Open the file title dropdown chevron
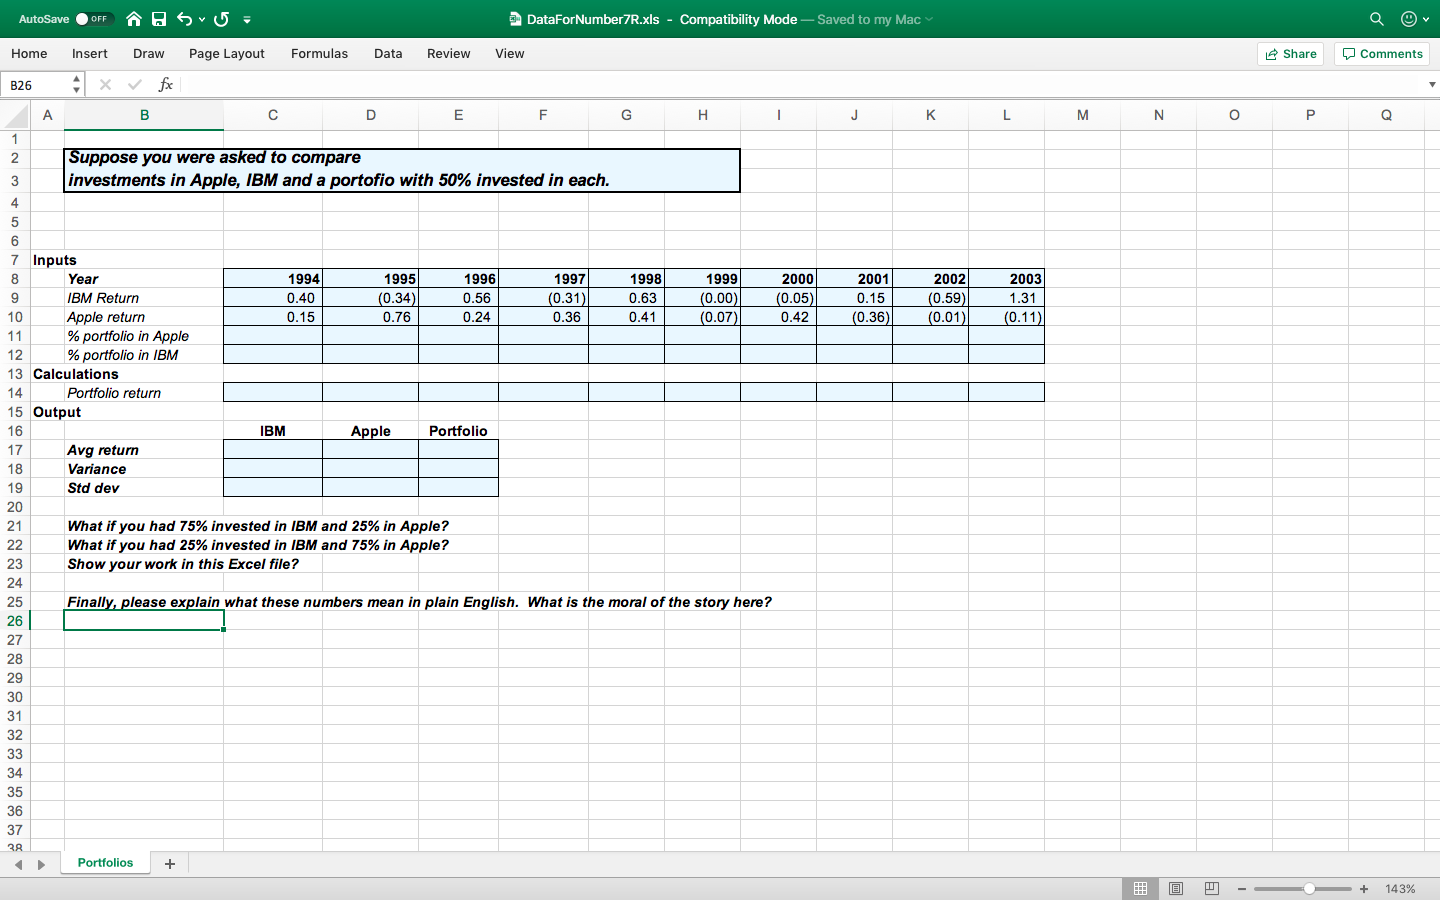The width and height of the screenshot is (1440, 900). [929, 19]
